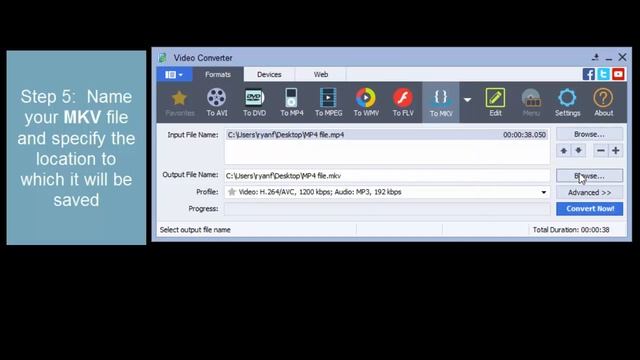Screen dimensions: 640x360
Task: Switch to the Web tab
Action: [321, 75]
